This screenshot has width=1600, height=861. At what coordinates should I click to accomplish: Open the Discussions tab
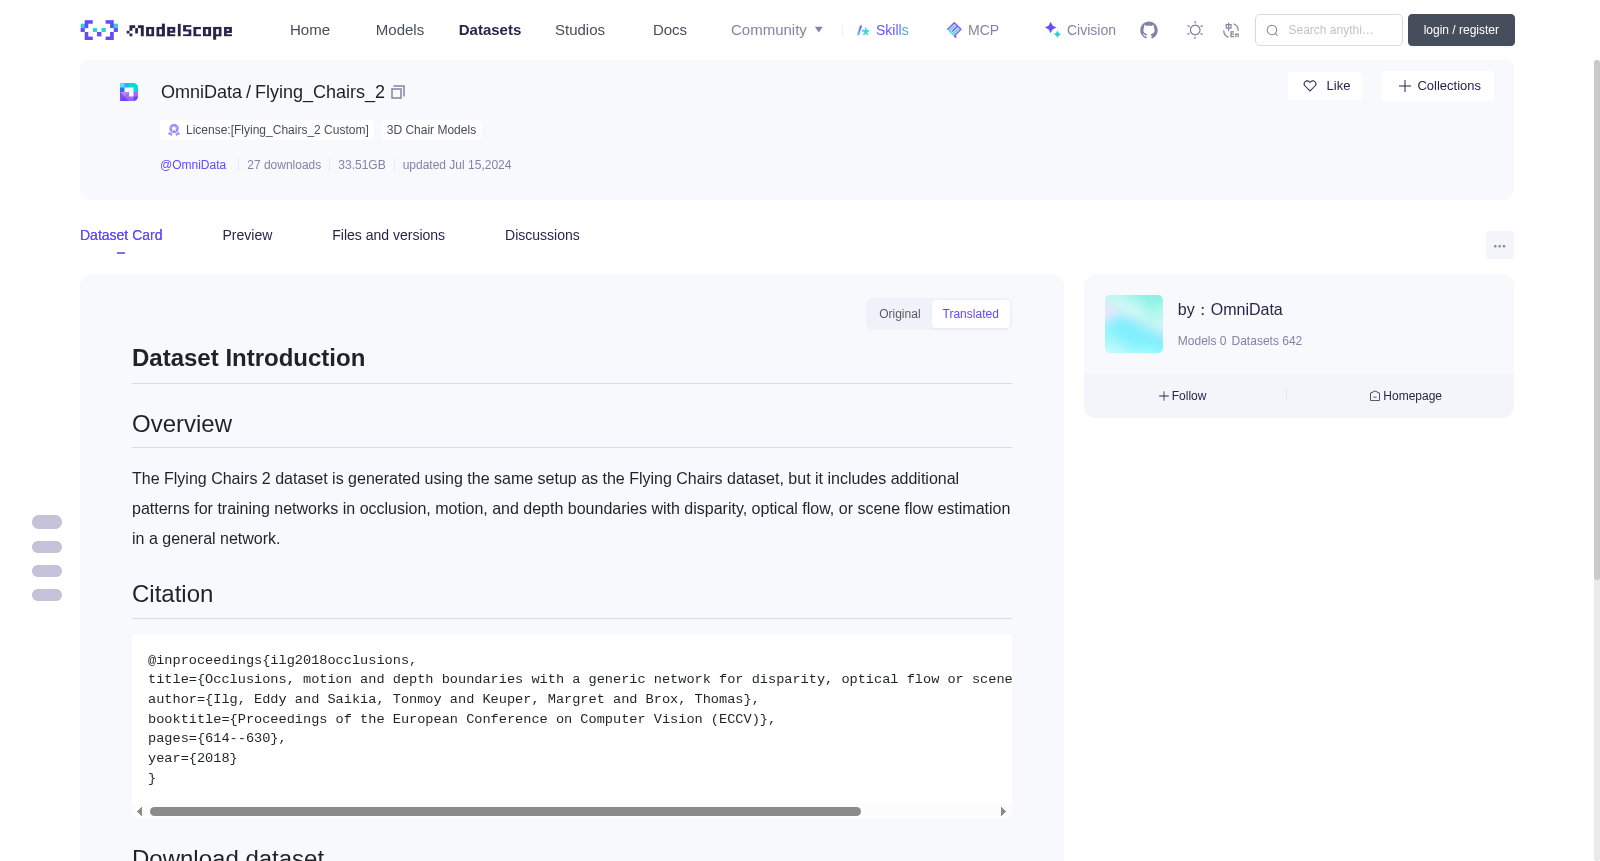click(x=542, y=235)
